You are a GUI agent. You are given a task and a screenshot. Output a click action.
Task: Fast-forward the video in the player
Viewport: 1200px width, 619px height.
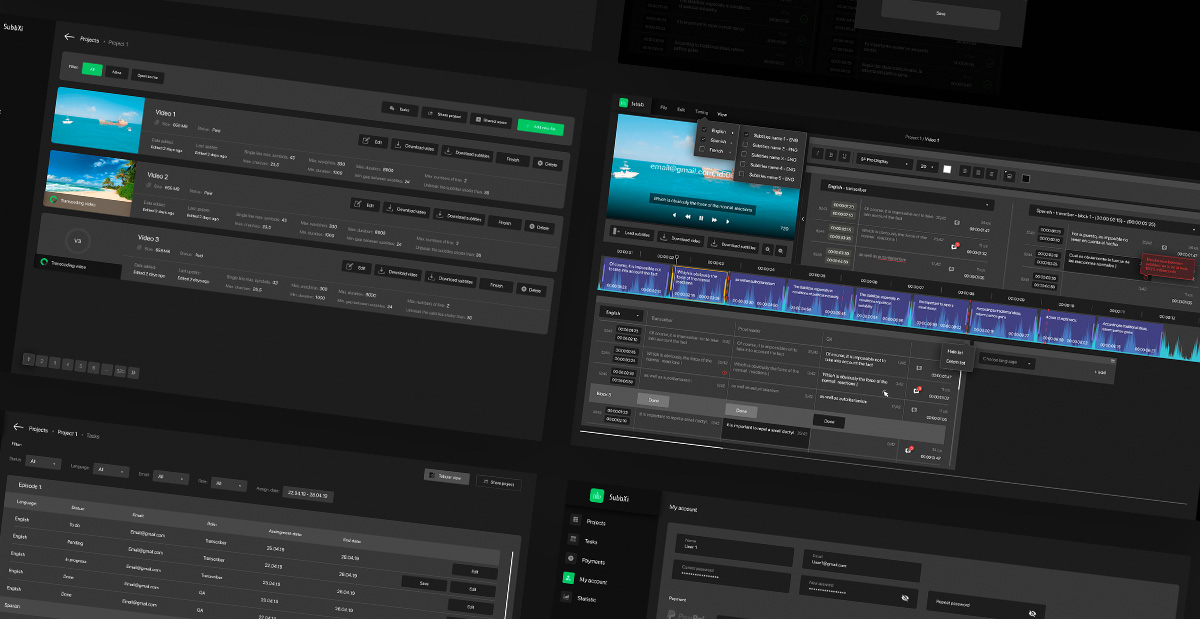point(714,220)
